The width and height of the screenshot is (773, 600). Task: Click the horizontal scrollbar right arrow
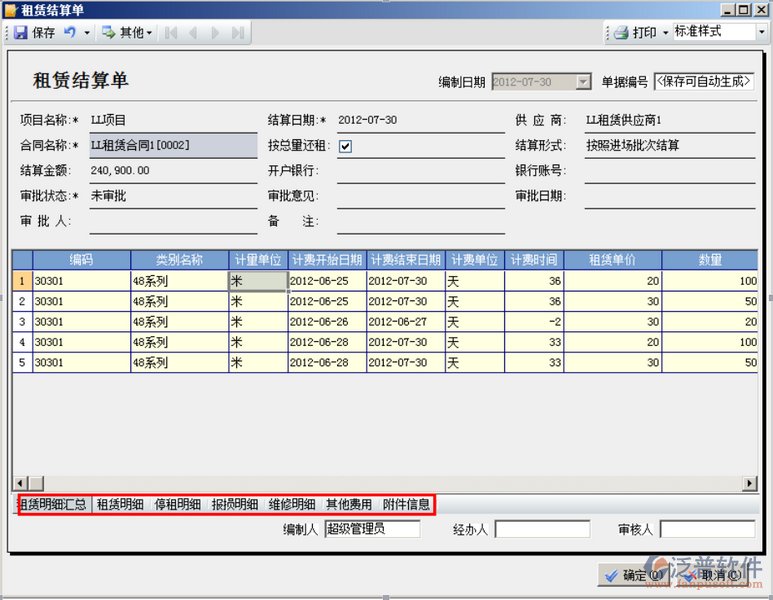750,484
